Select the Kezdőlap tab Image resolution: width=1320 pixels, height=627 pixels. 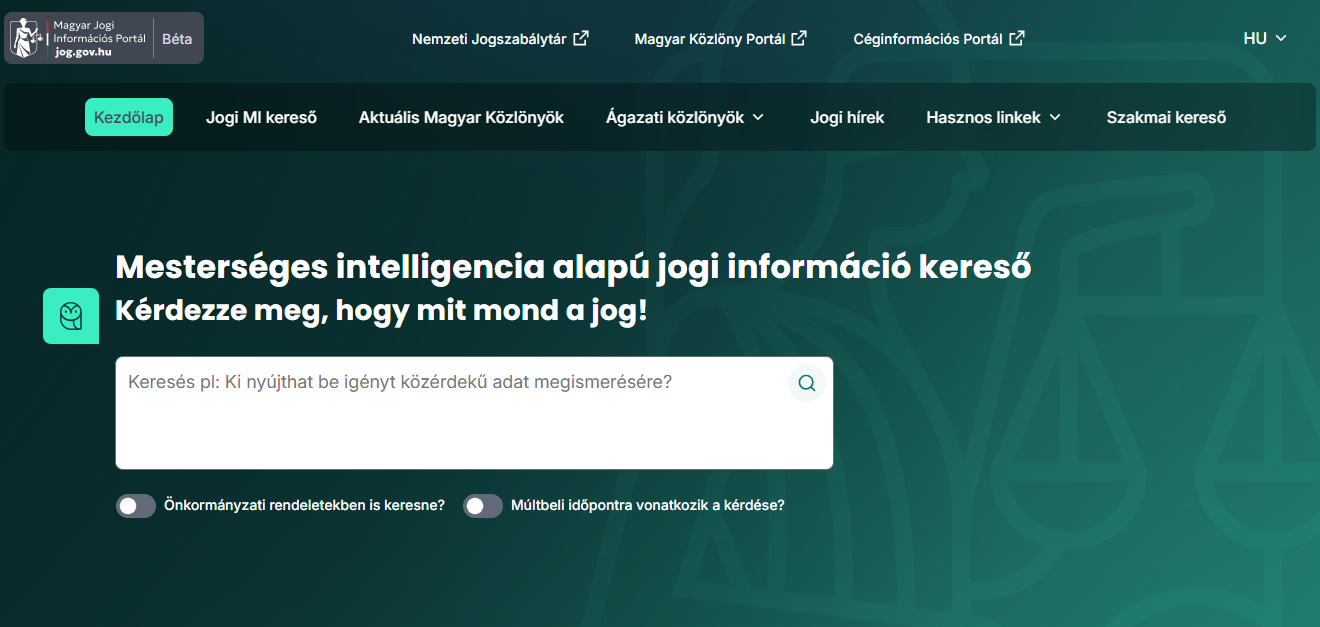[128, 117]
